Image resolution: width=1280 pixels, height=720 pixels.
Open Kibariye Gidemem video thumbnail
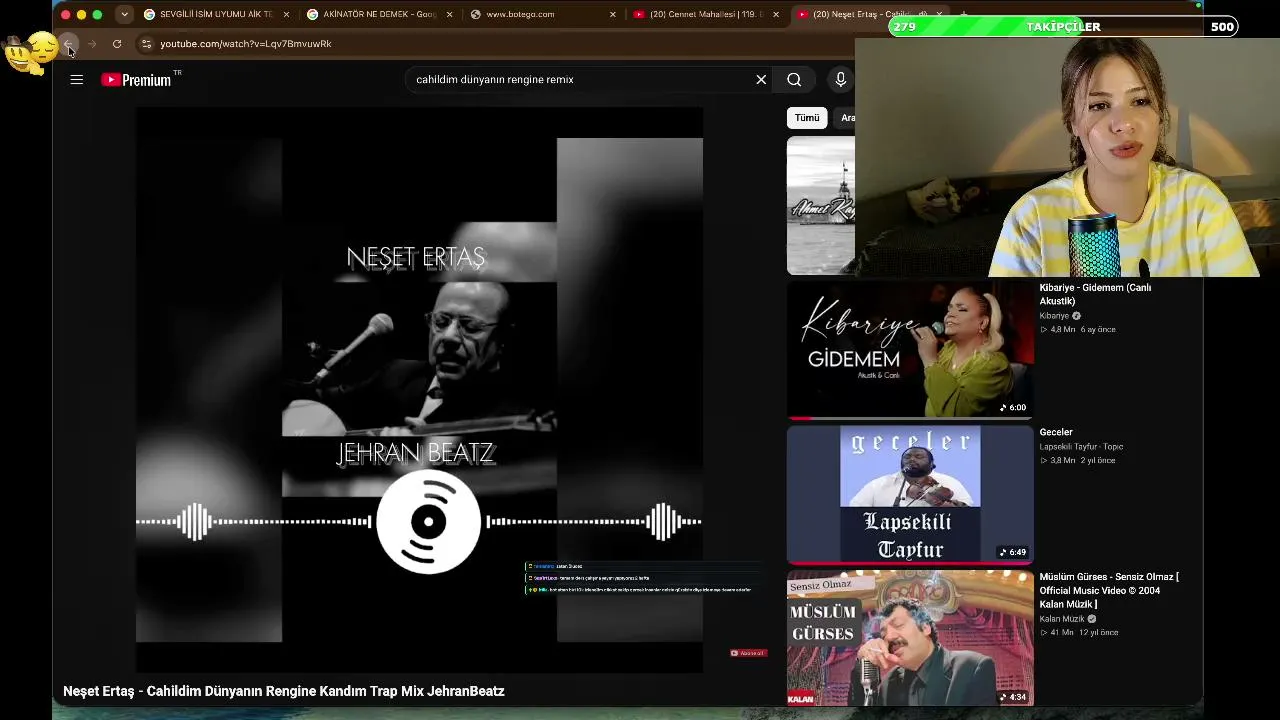[910, 349]
